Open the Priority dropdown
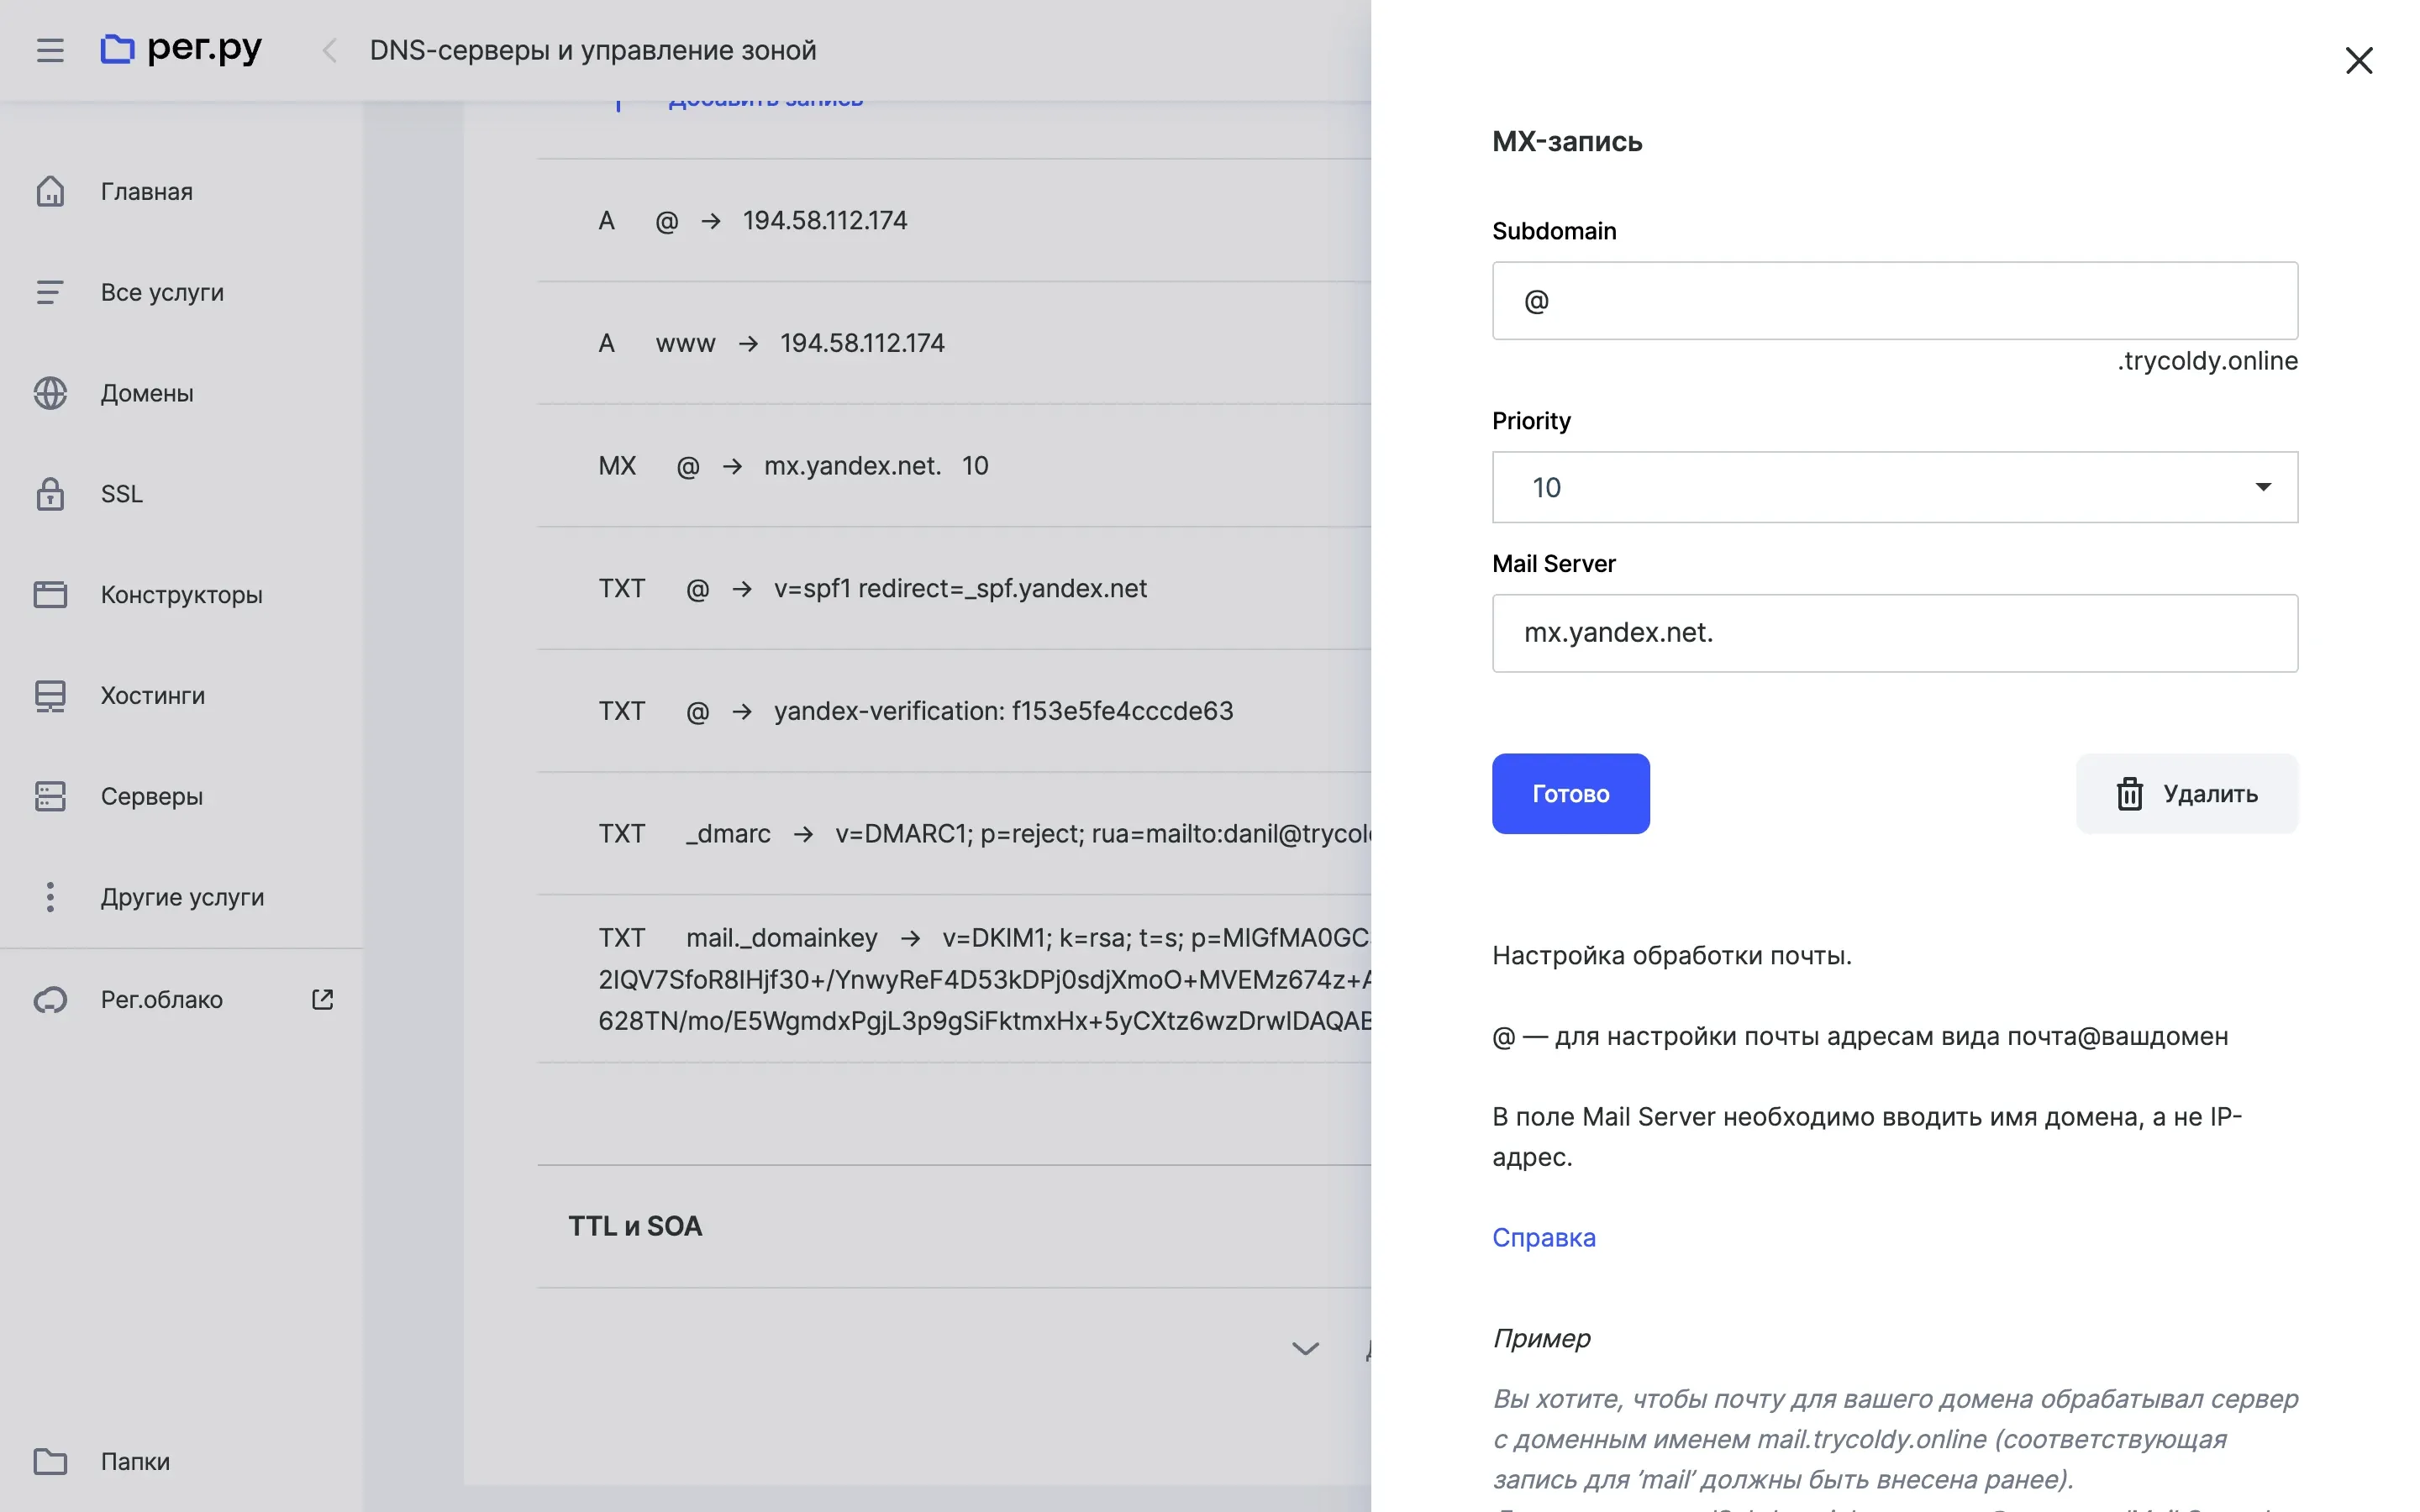 pyautogui.click(x=1894, y=487)
